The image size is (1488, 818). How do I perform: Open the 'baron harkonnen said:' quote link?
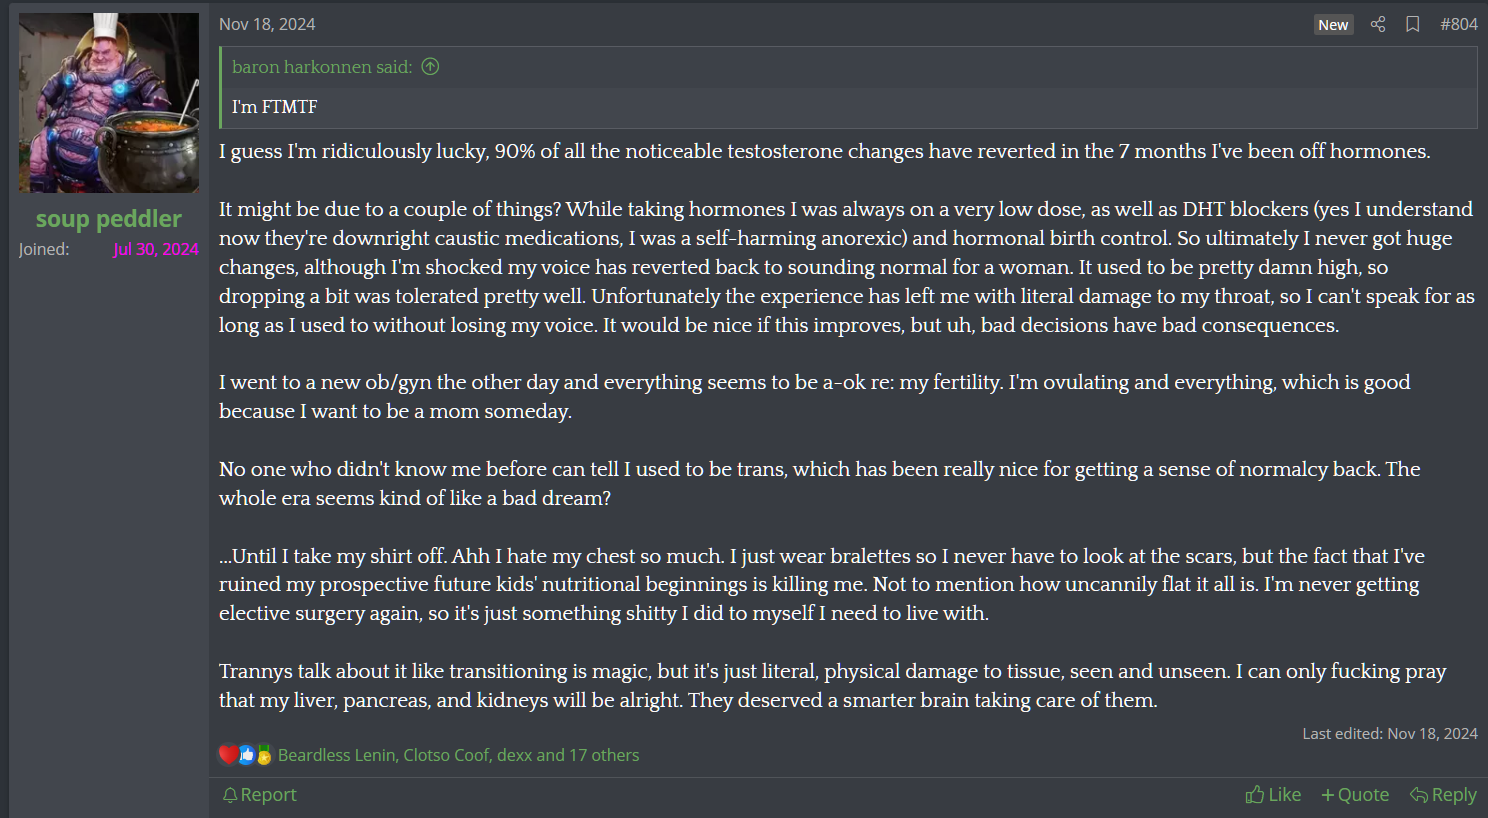pos(322,67)
